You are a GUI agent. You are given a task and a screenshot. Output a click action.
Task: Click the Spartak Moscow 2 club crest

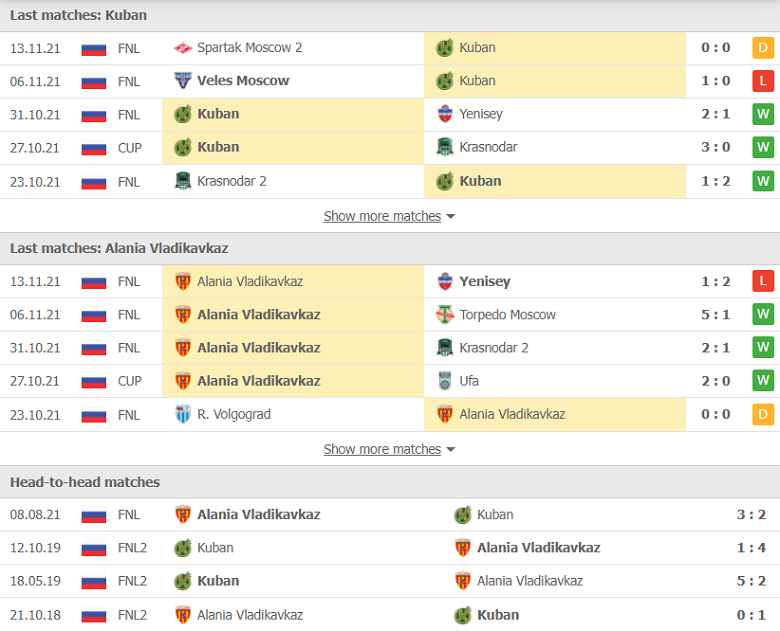(x=183, y=48)
